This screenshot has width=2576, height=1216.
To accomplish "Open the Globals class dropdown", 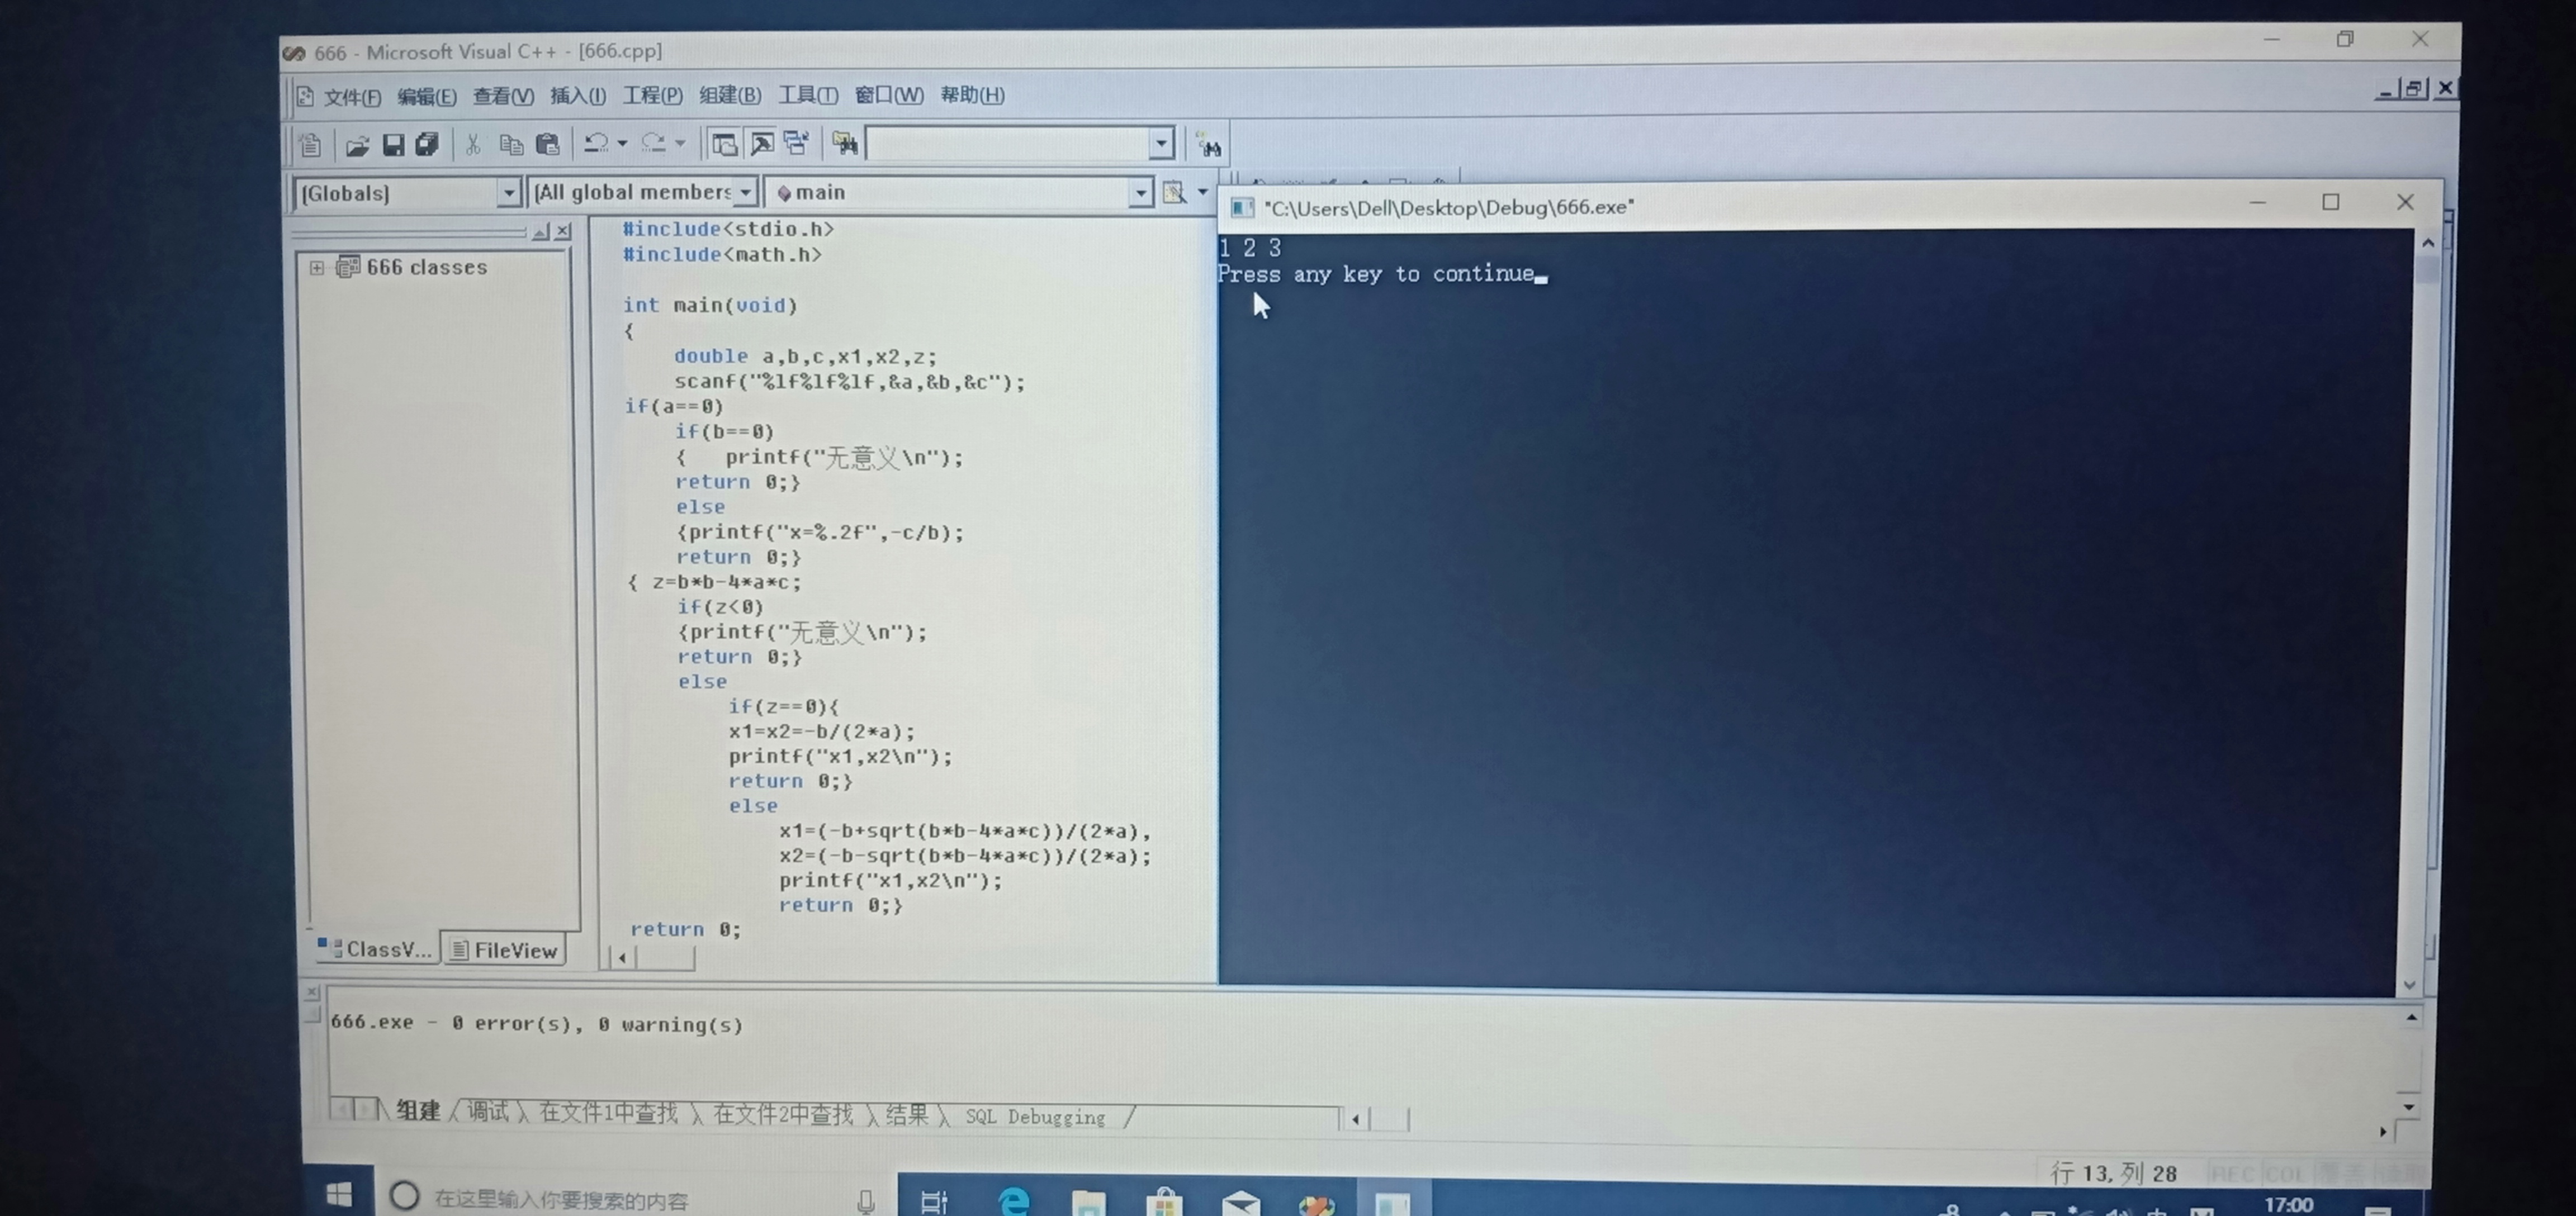I will tap(508, 192).
